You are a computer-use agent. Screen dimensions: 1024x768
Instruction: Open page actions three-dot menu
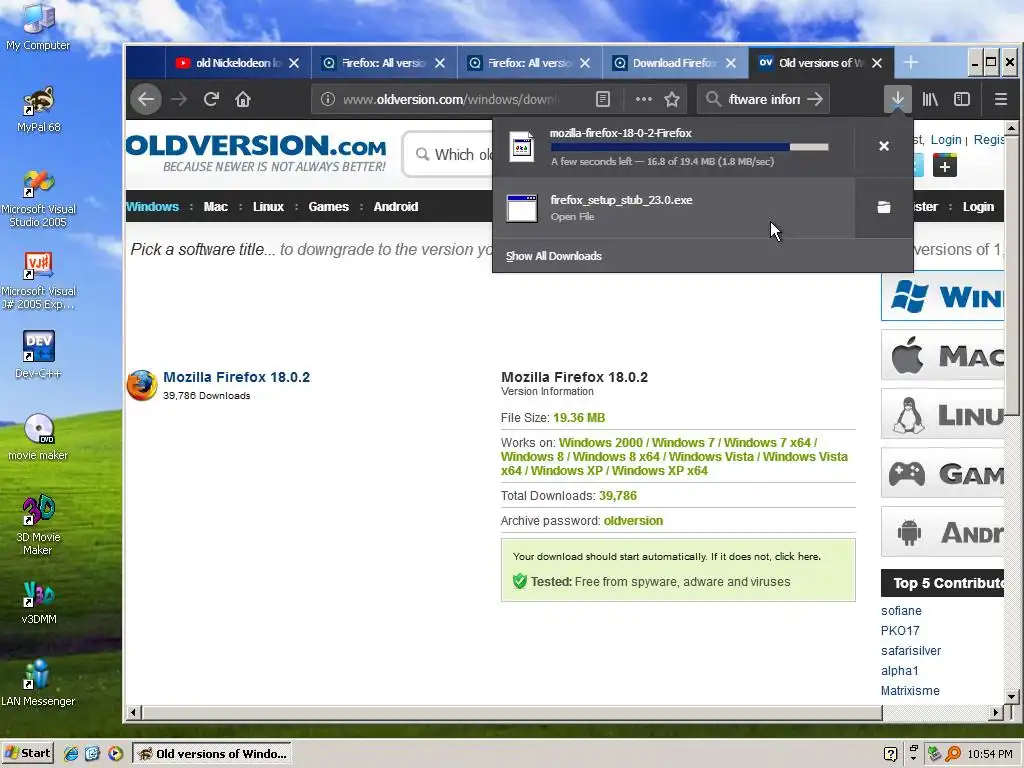[644, 99]
